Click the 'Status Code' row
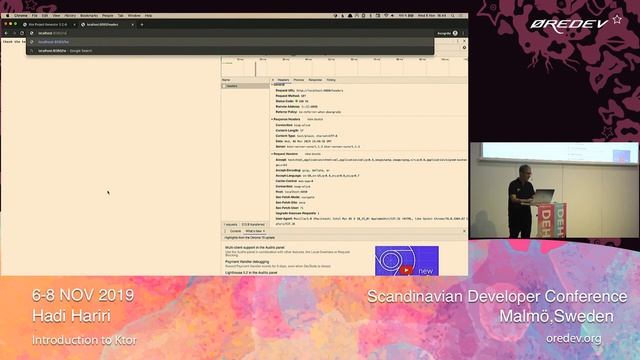Viewport: 640px width, 360px height. click(292, 101)
